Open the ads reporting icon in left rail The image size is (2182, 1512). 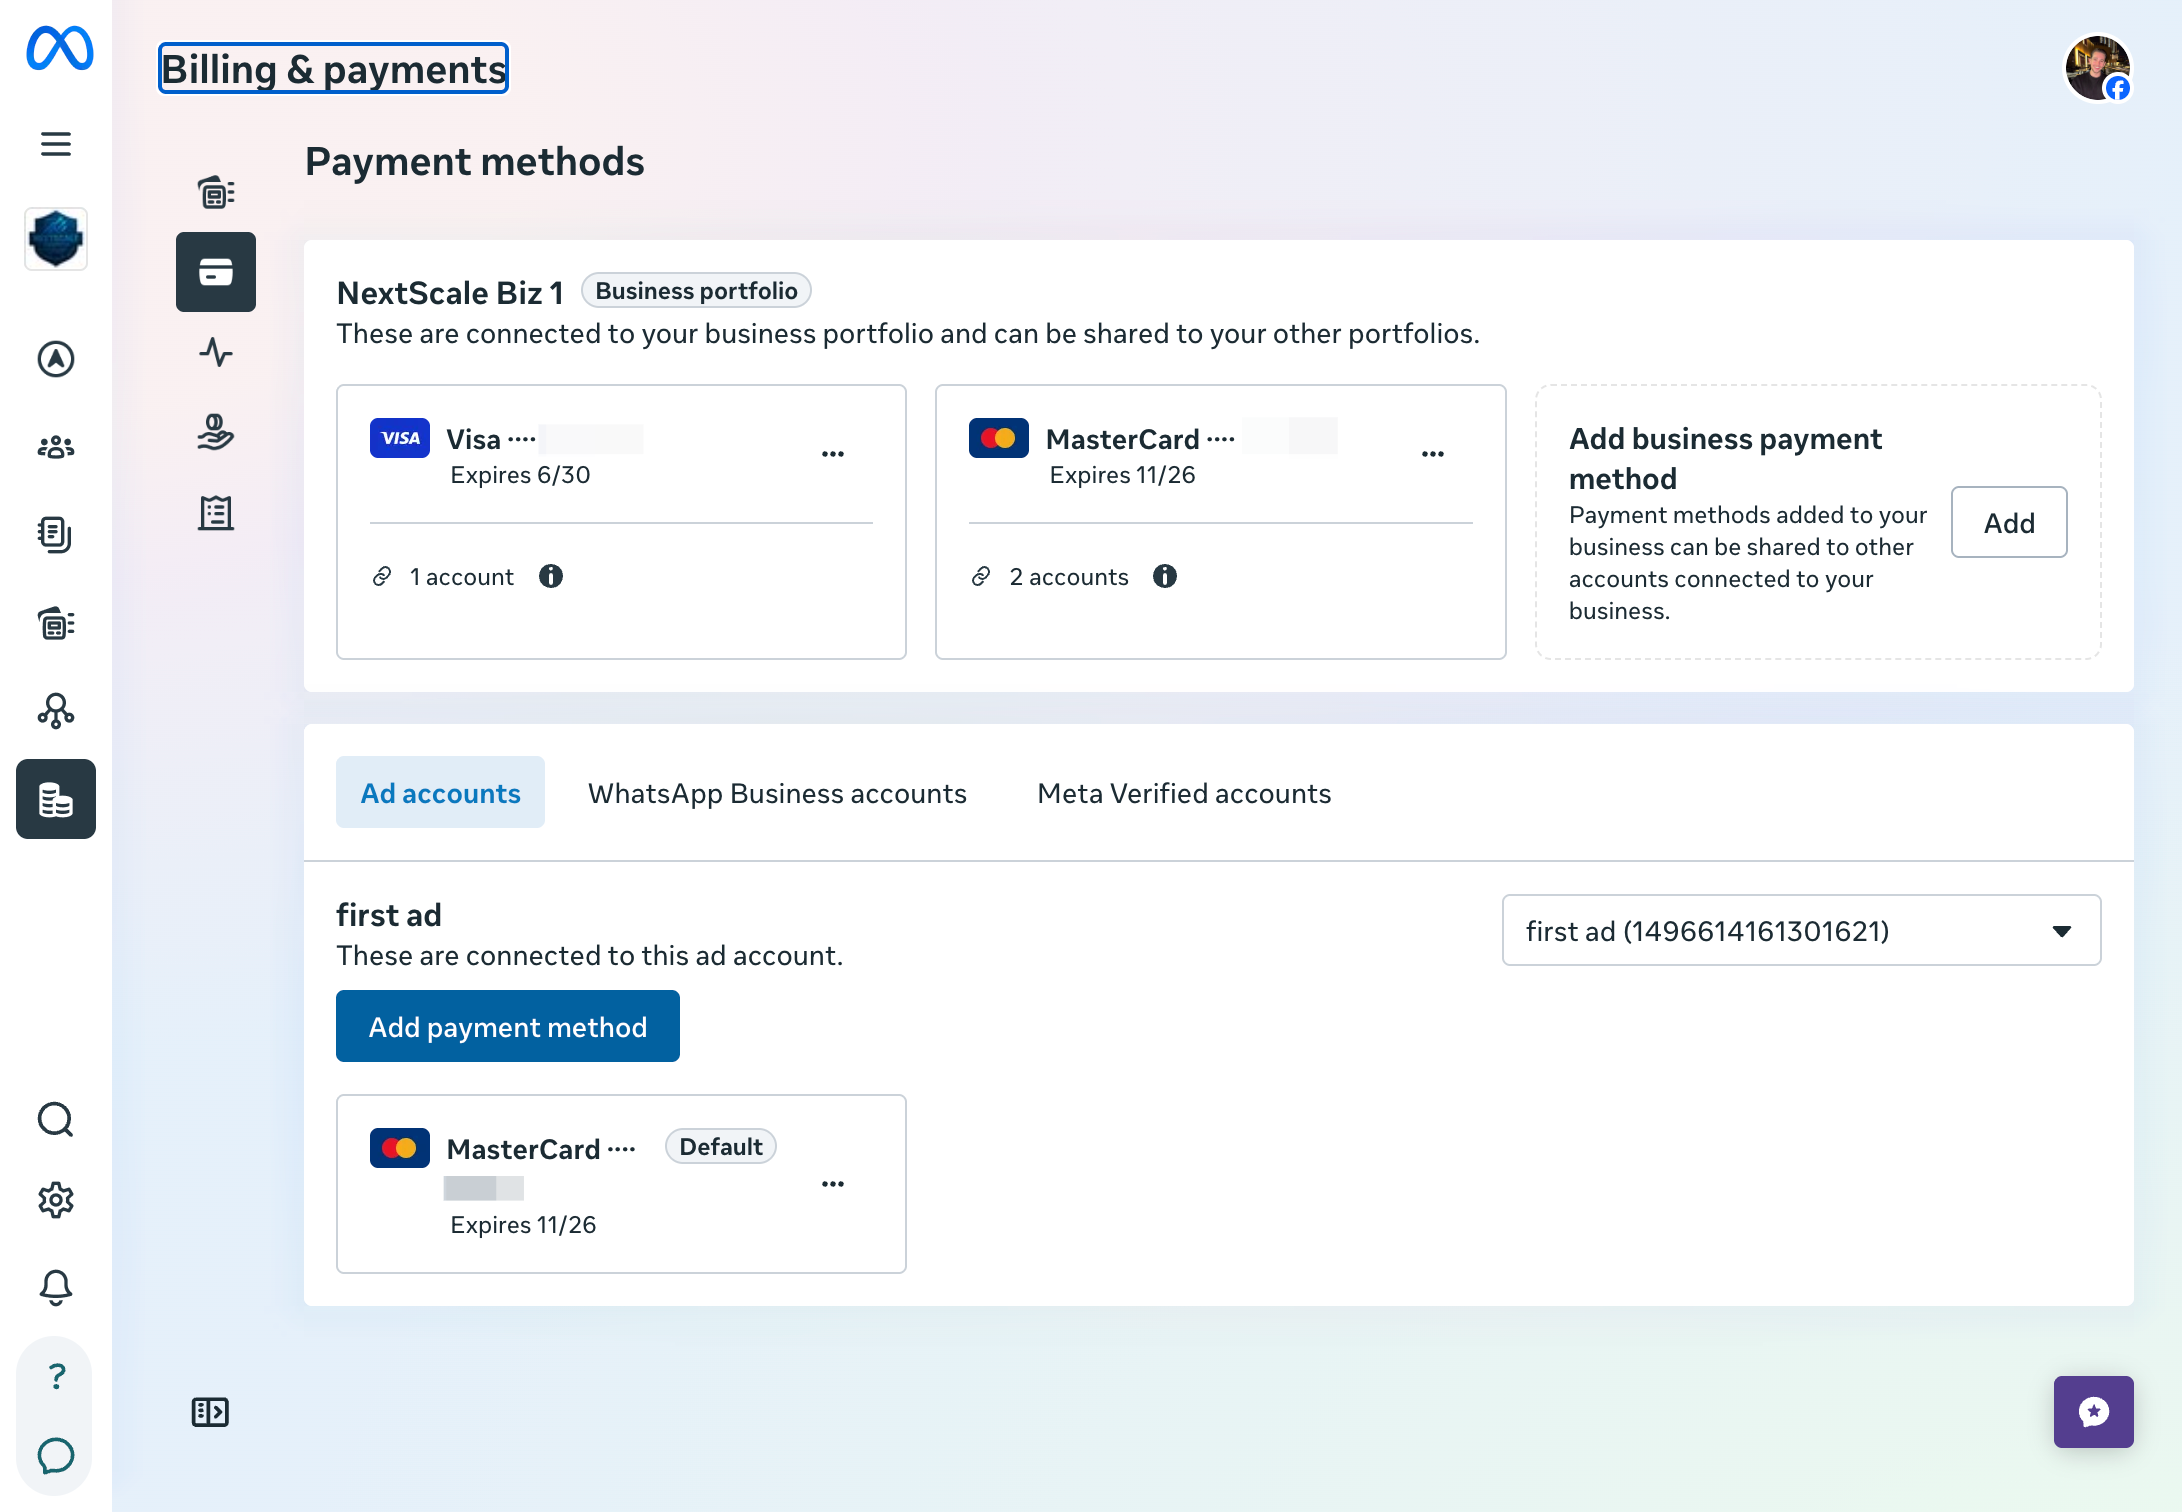click(x=56, y=623)
